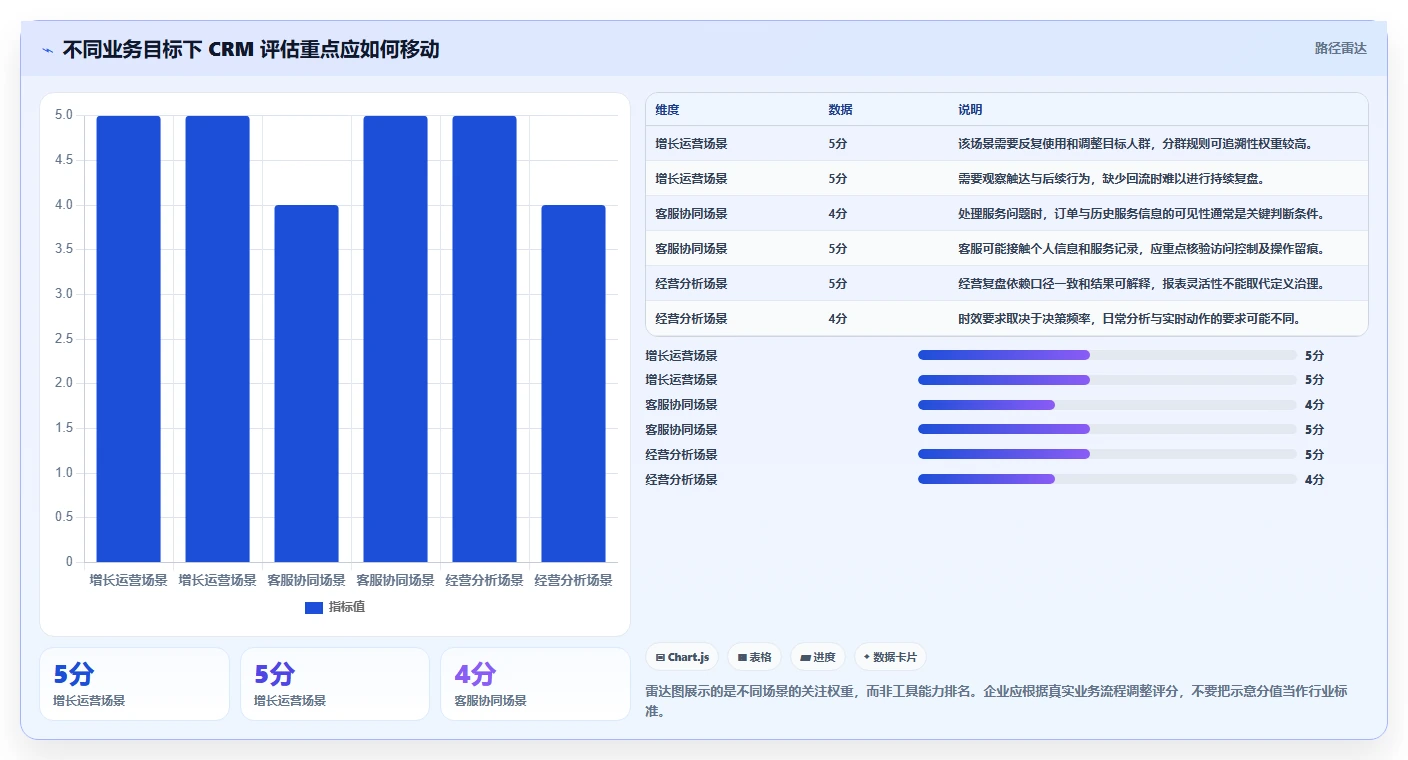Click the 经营分析场景 progress bar showing 5分
The image size is (1408, 760).
click(x=1107, y=455)
